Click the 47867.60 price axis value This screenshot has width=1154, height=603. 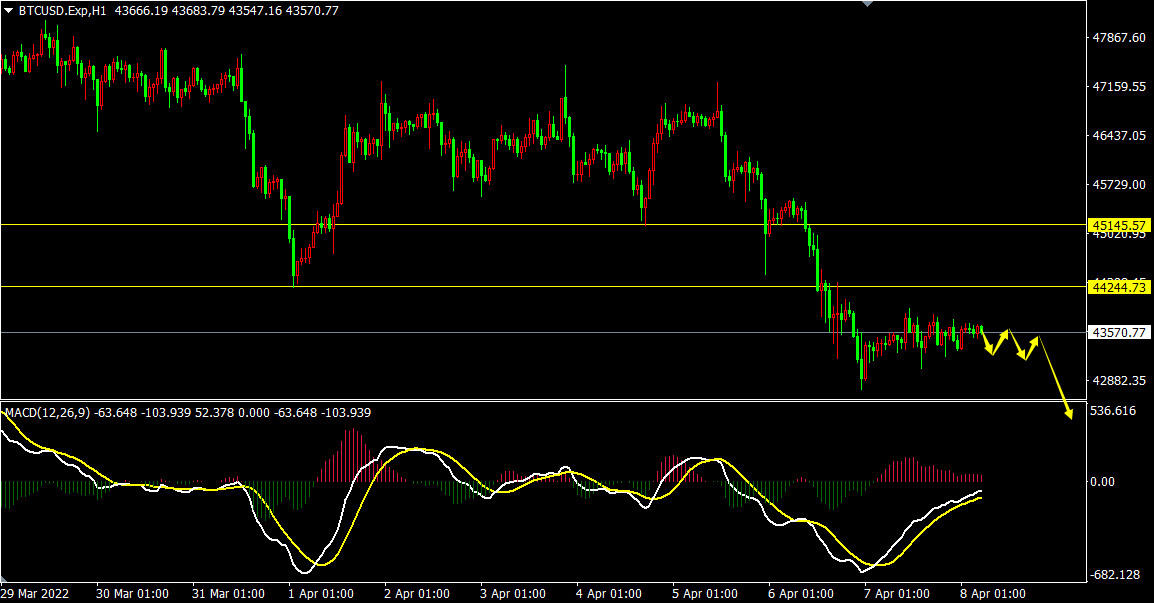click(1119, 38)
